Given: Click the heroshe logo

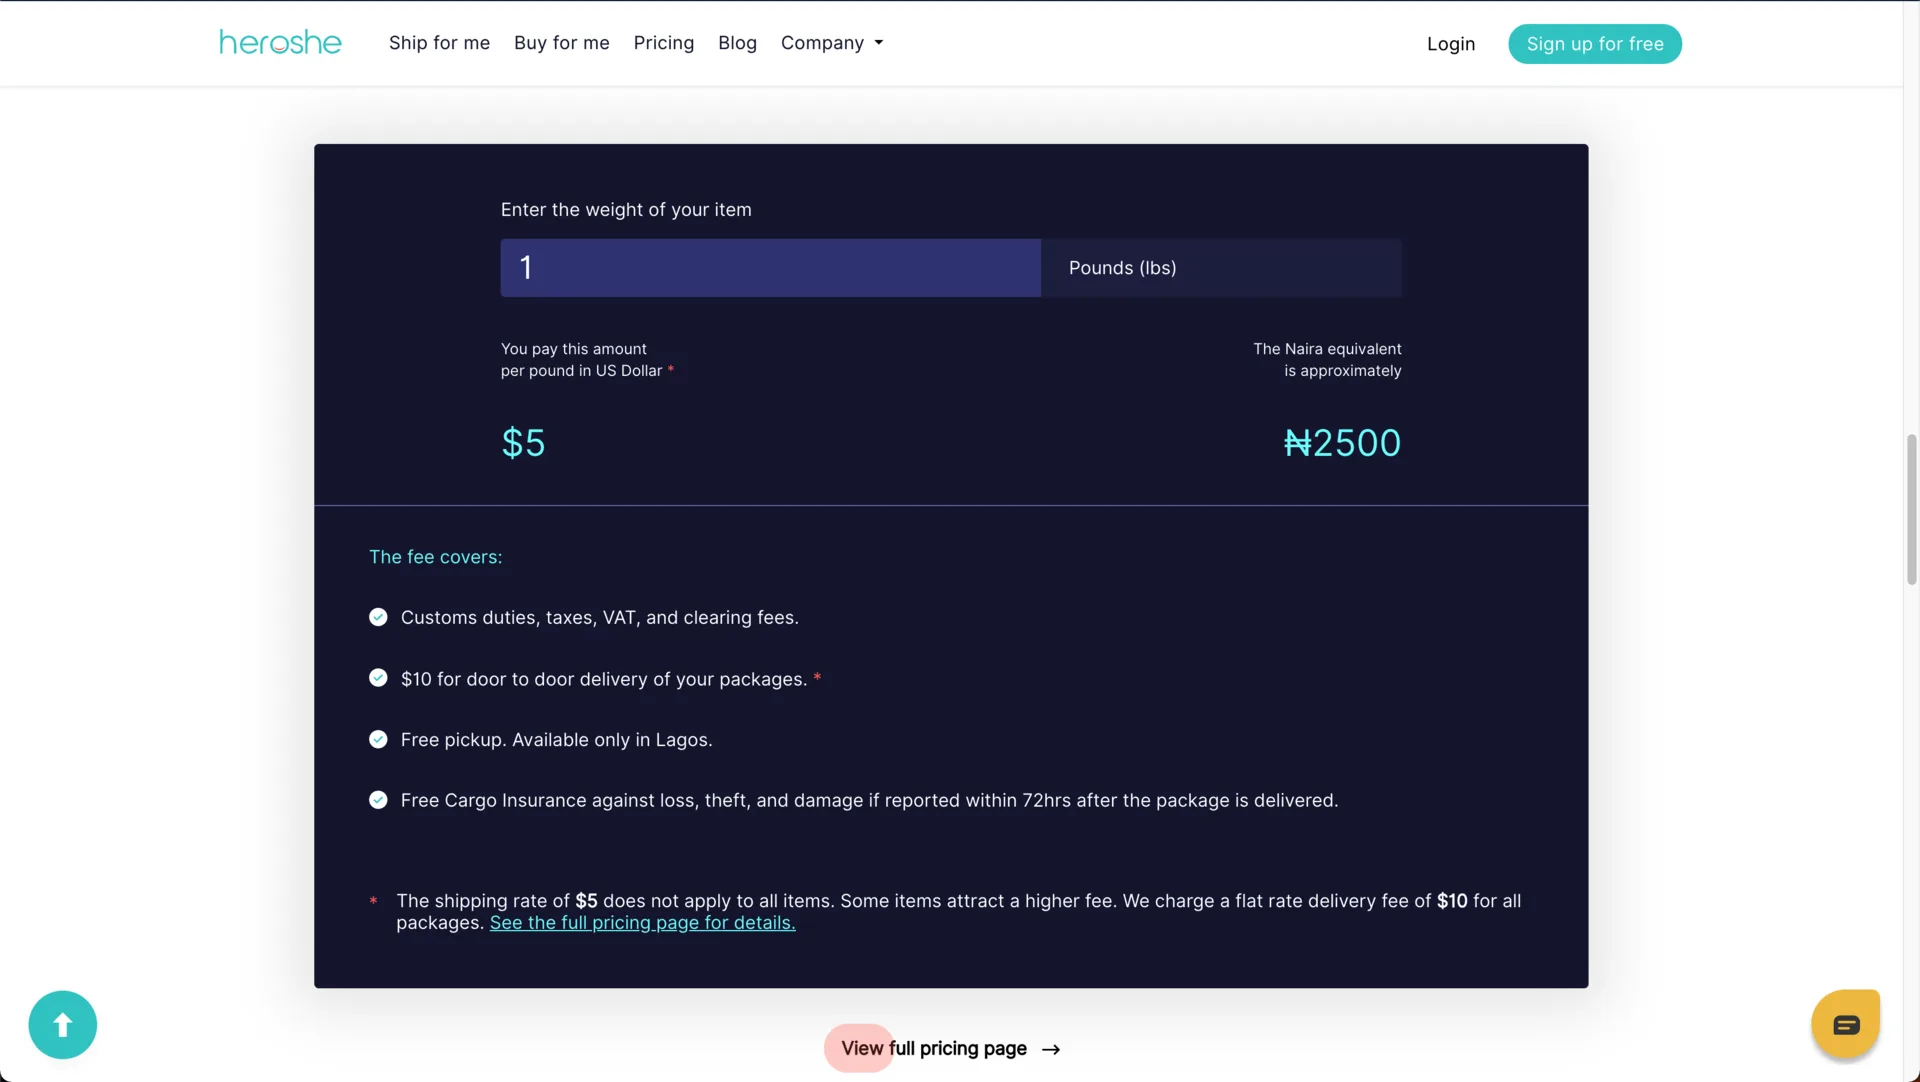Looking at the screenshot, I should (x=280, y=43).
